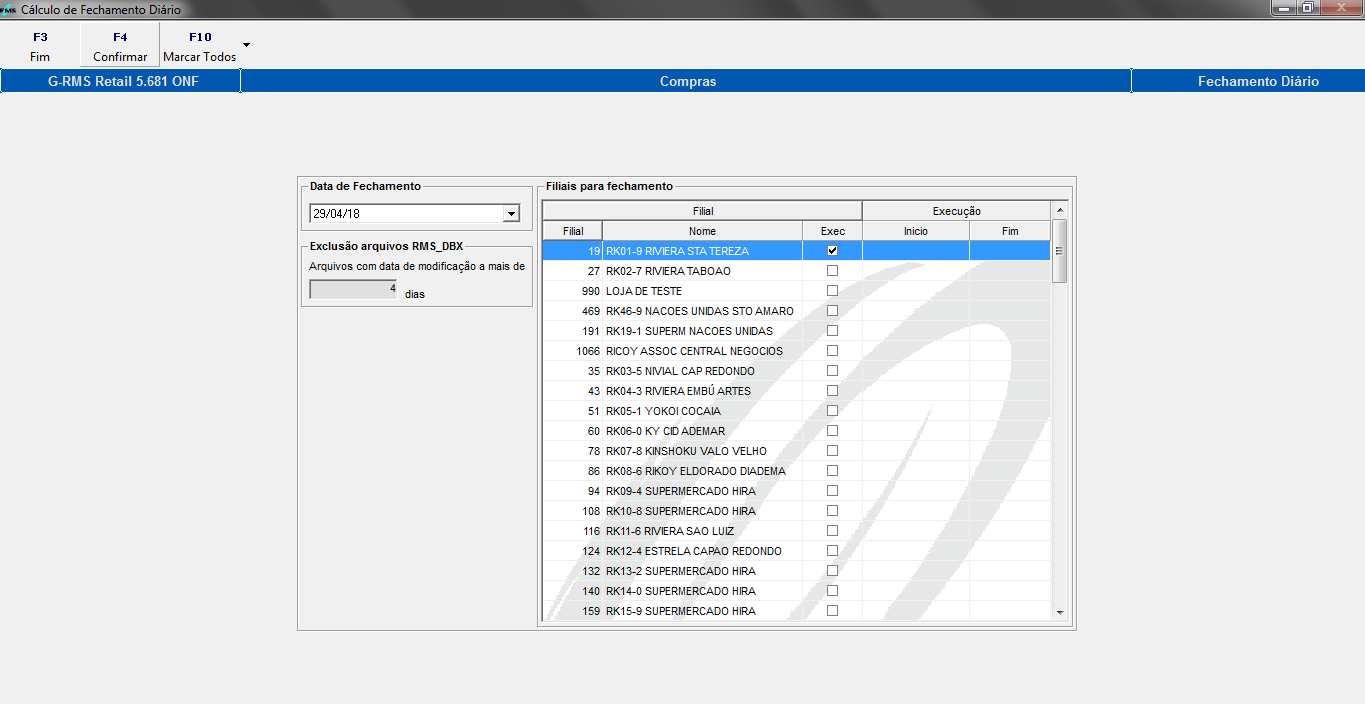Screen dimensions: 1365x704
Task: Select row RK02-7 RIVIERA TABOAO
Action: click(x=796, y=271)
